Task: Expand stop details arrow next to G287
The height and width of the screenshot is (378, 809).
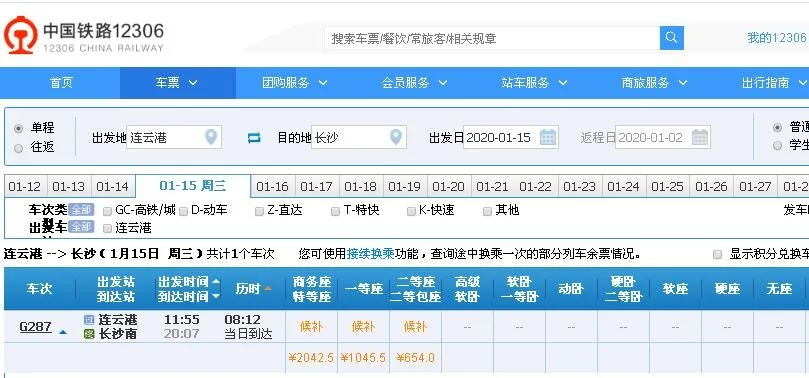Action: point(63,333)
